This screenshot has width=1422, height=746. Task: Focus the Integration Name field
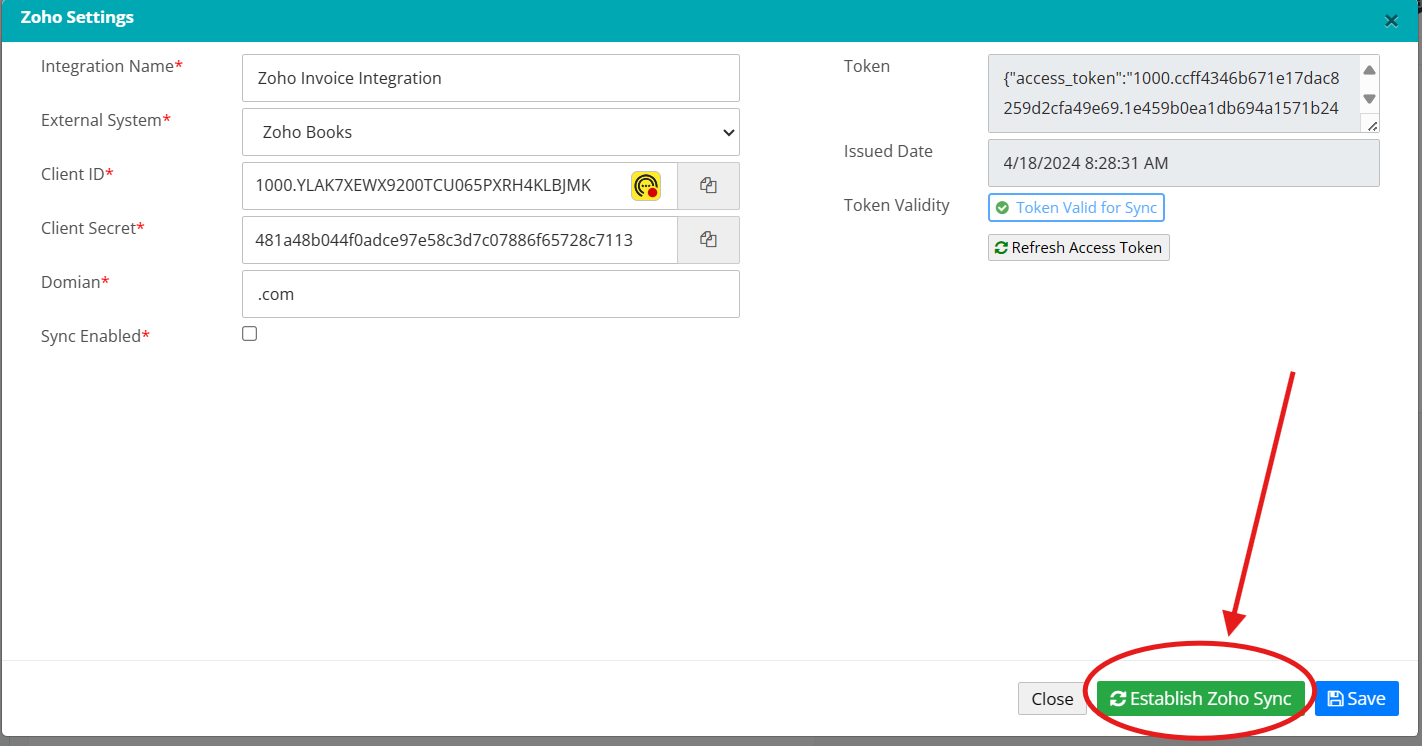click(490, 78)
